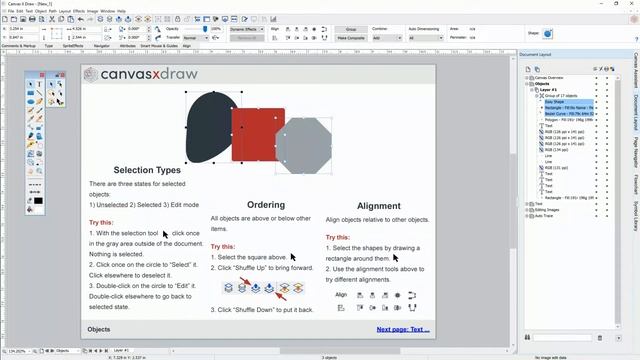This screenshot has height=360, width=640.
Task: Open the File menu
Action: [x=11, y=11]
